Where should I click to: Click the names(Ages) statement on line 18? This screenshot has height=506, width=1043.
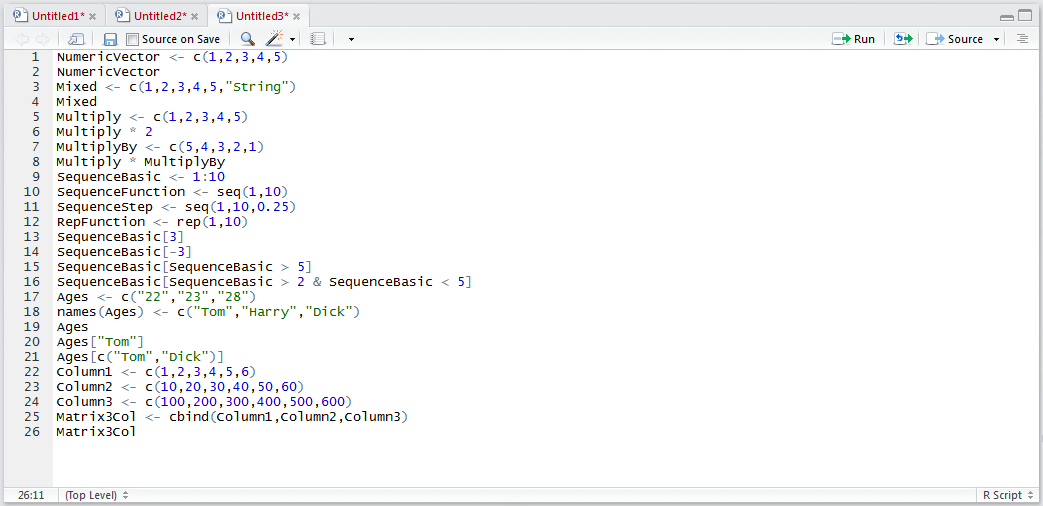[x=208, y=311]
